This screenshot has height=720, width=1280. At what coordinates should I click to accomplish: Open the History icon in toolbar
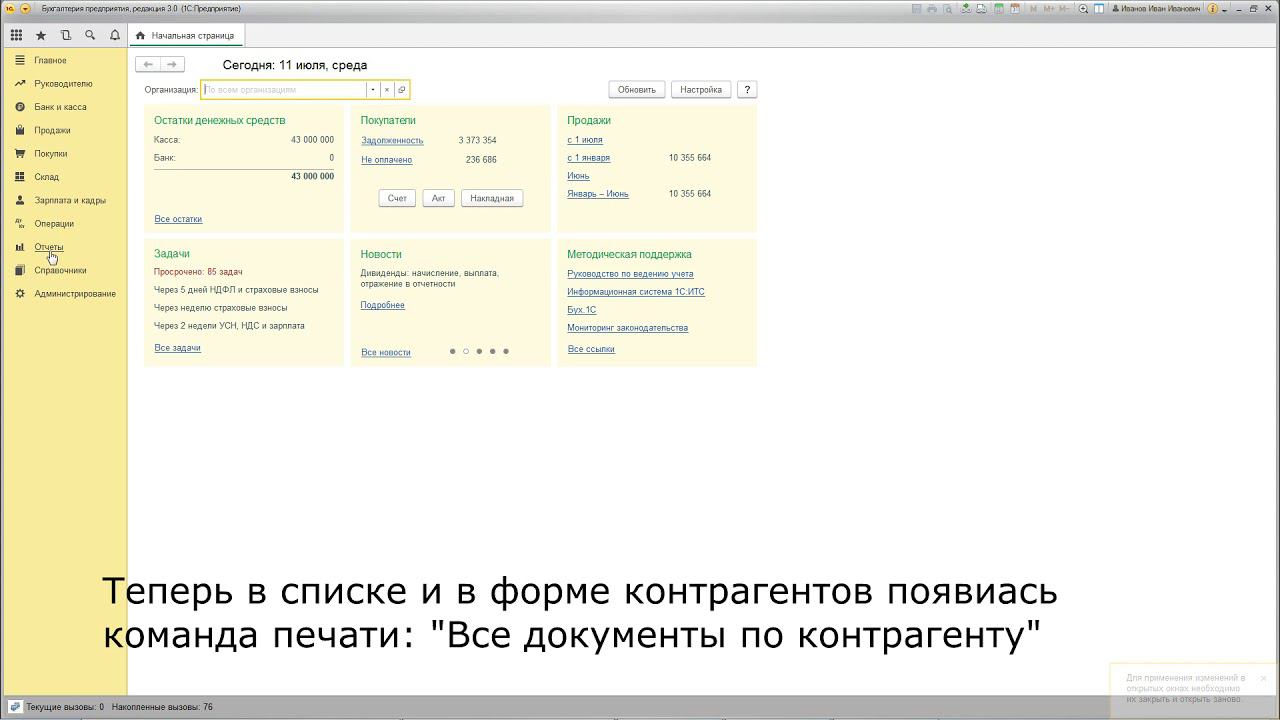pyautogui.click(x=66, y=35)
